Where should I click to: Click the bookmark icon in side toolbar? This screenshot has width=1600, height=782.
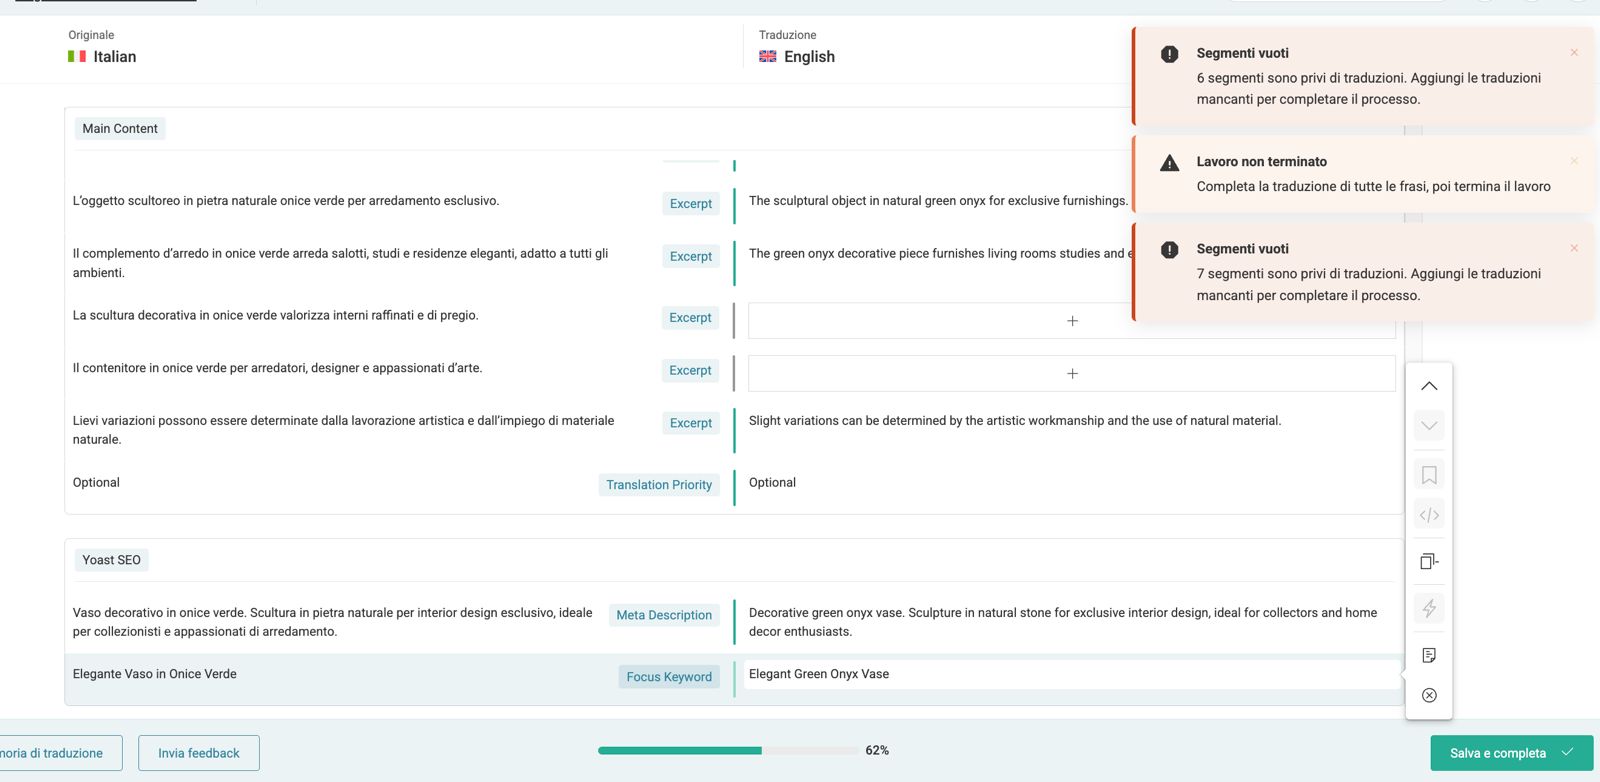(1429, 475)
